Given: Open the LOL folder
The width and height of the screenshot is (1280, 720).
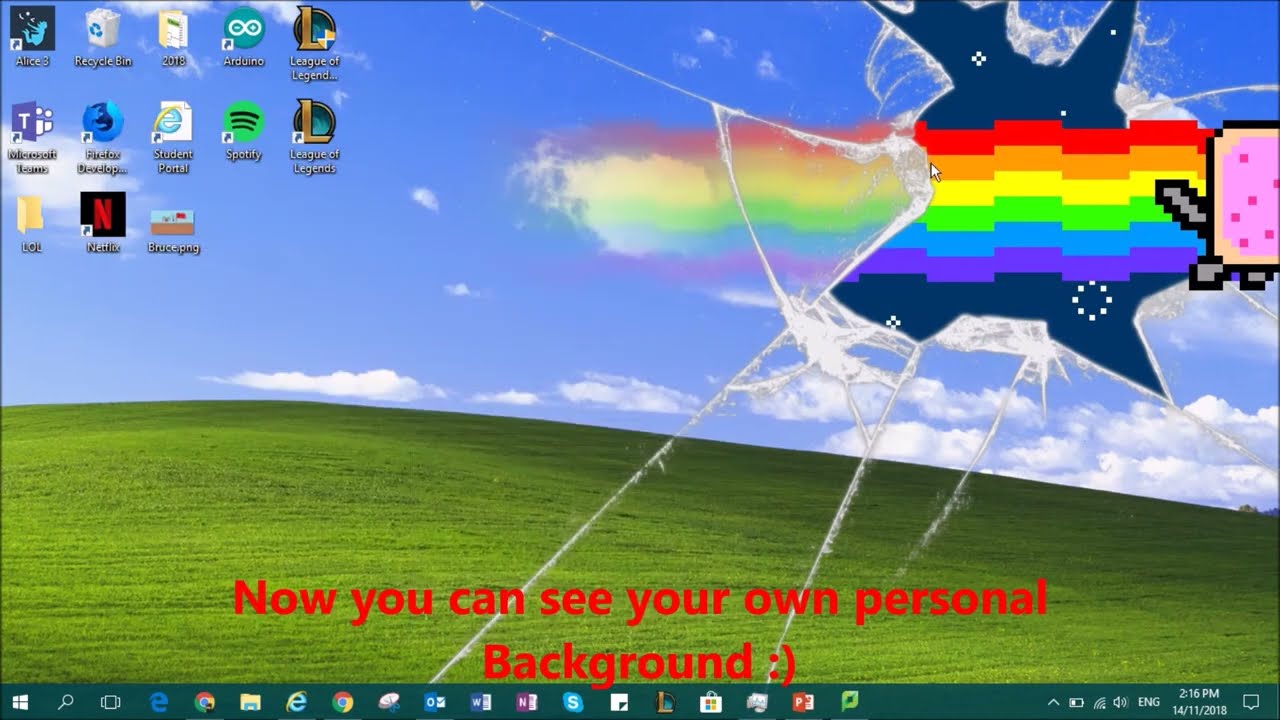Looking at the screenshot, I should point(31,223).
